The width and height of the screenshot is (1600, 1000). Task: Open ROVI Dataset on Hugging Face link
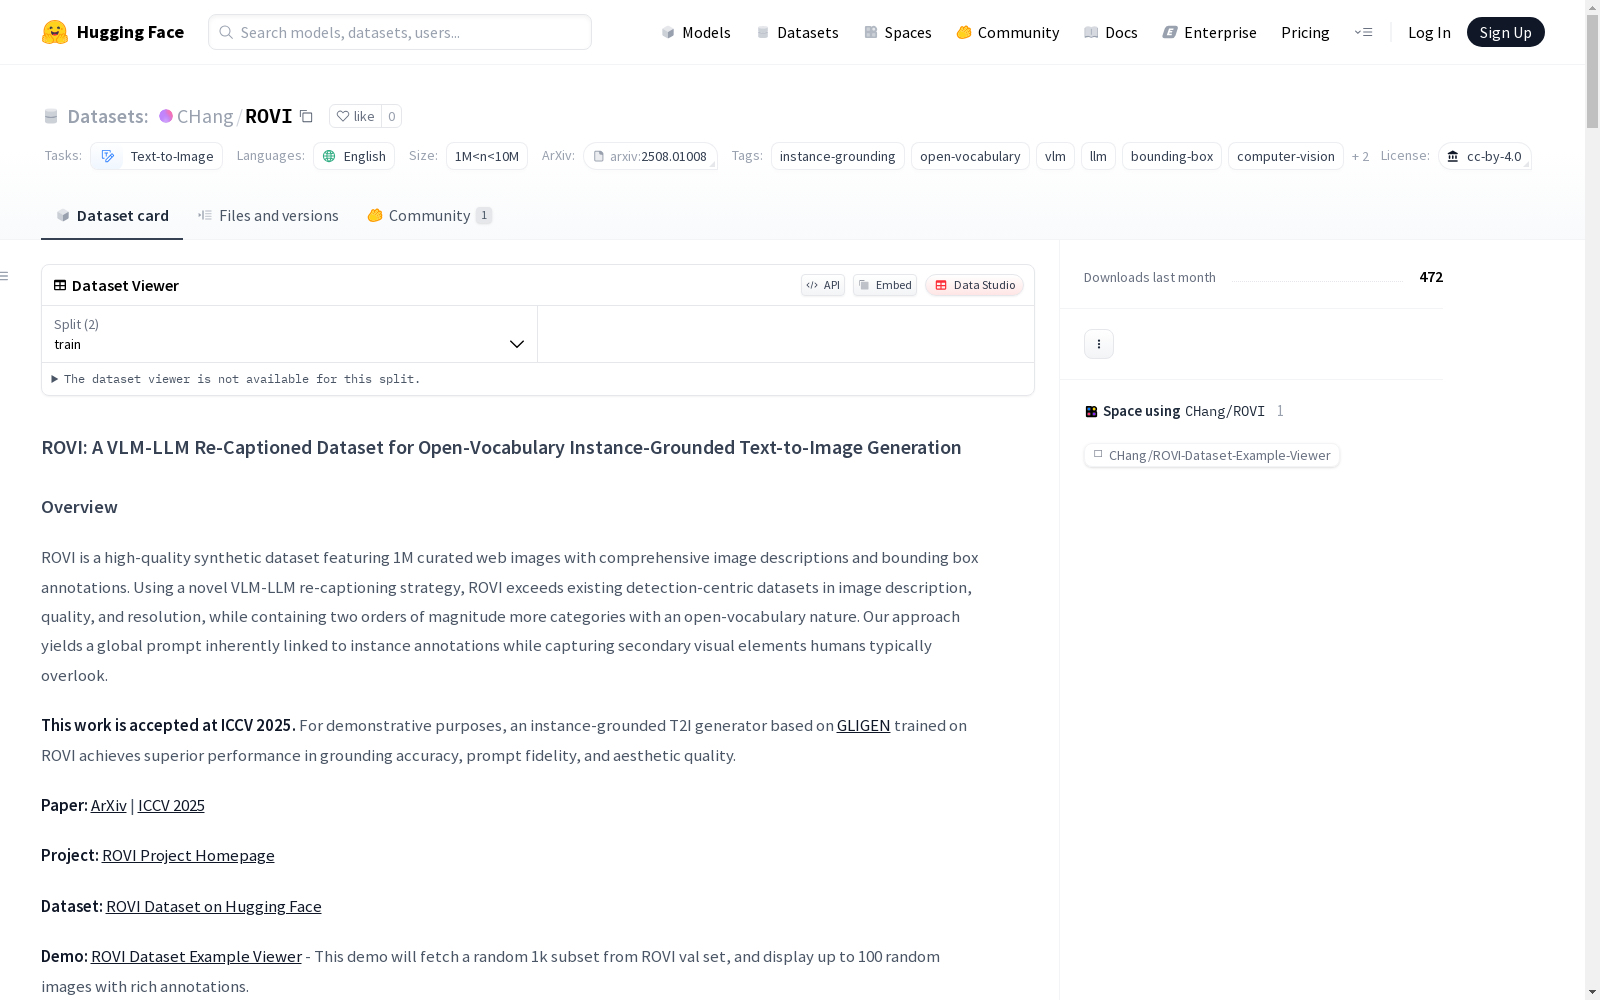click(x=214, y=907)
